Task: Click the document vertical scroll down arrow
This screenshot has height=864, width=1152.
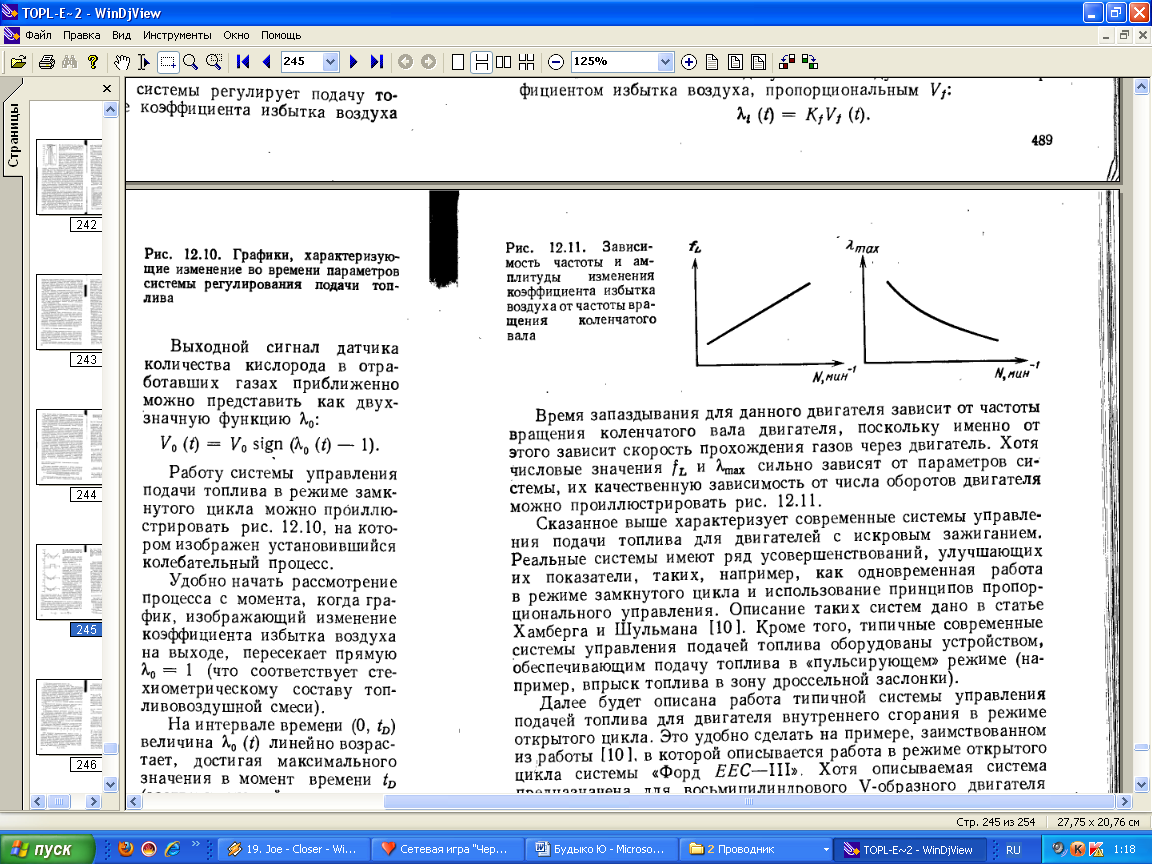Action: [1142, 784]
